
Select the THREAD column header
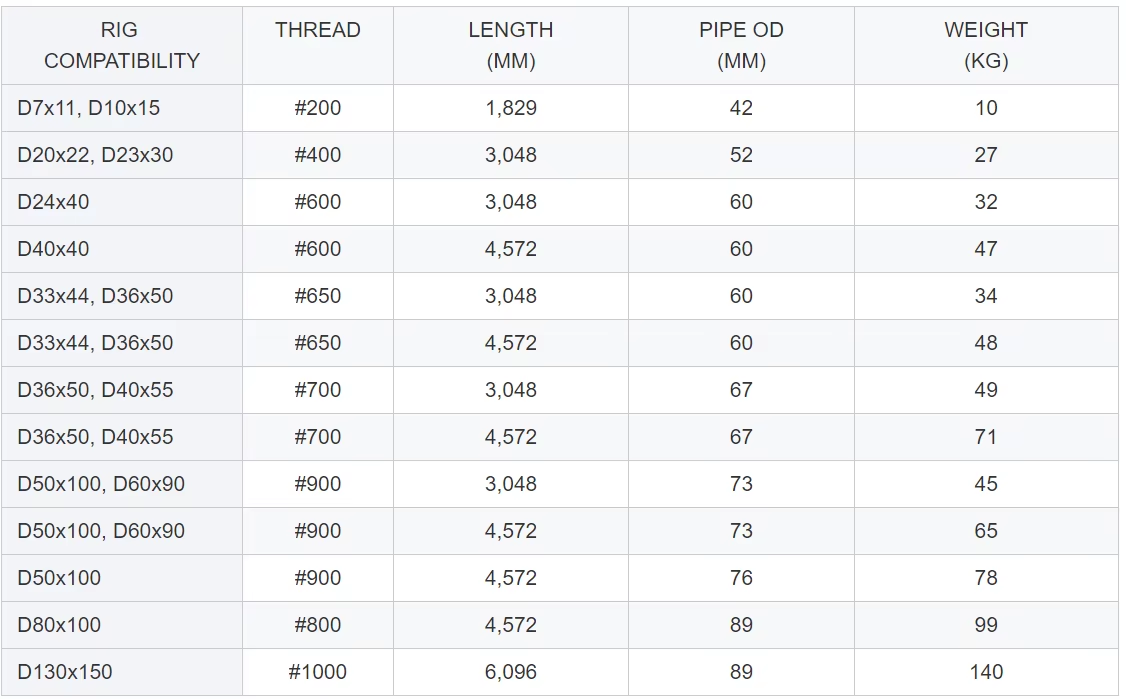pos(318,30)
